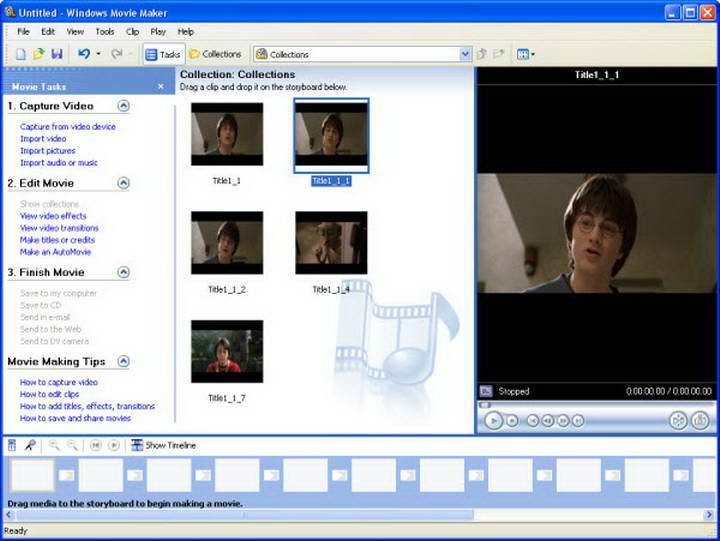Click the Import video link
The width and height of the screenshot is (720, 541).
43,139
